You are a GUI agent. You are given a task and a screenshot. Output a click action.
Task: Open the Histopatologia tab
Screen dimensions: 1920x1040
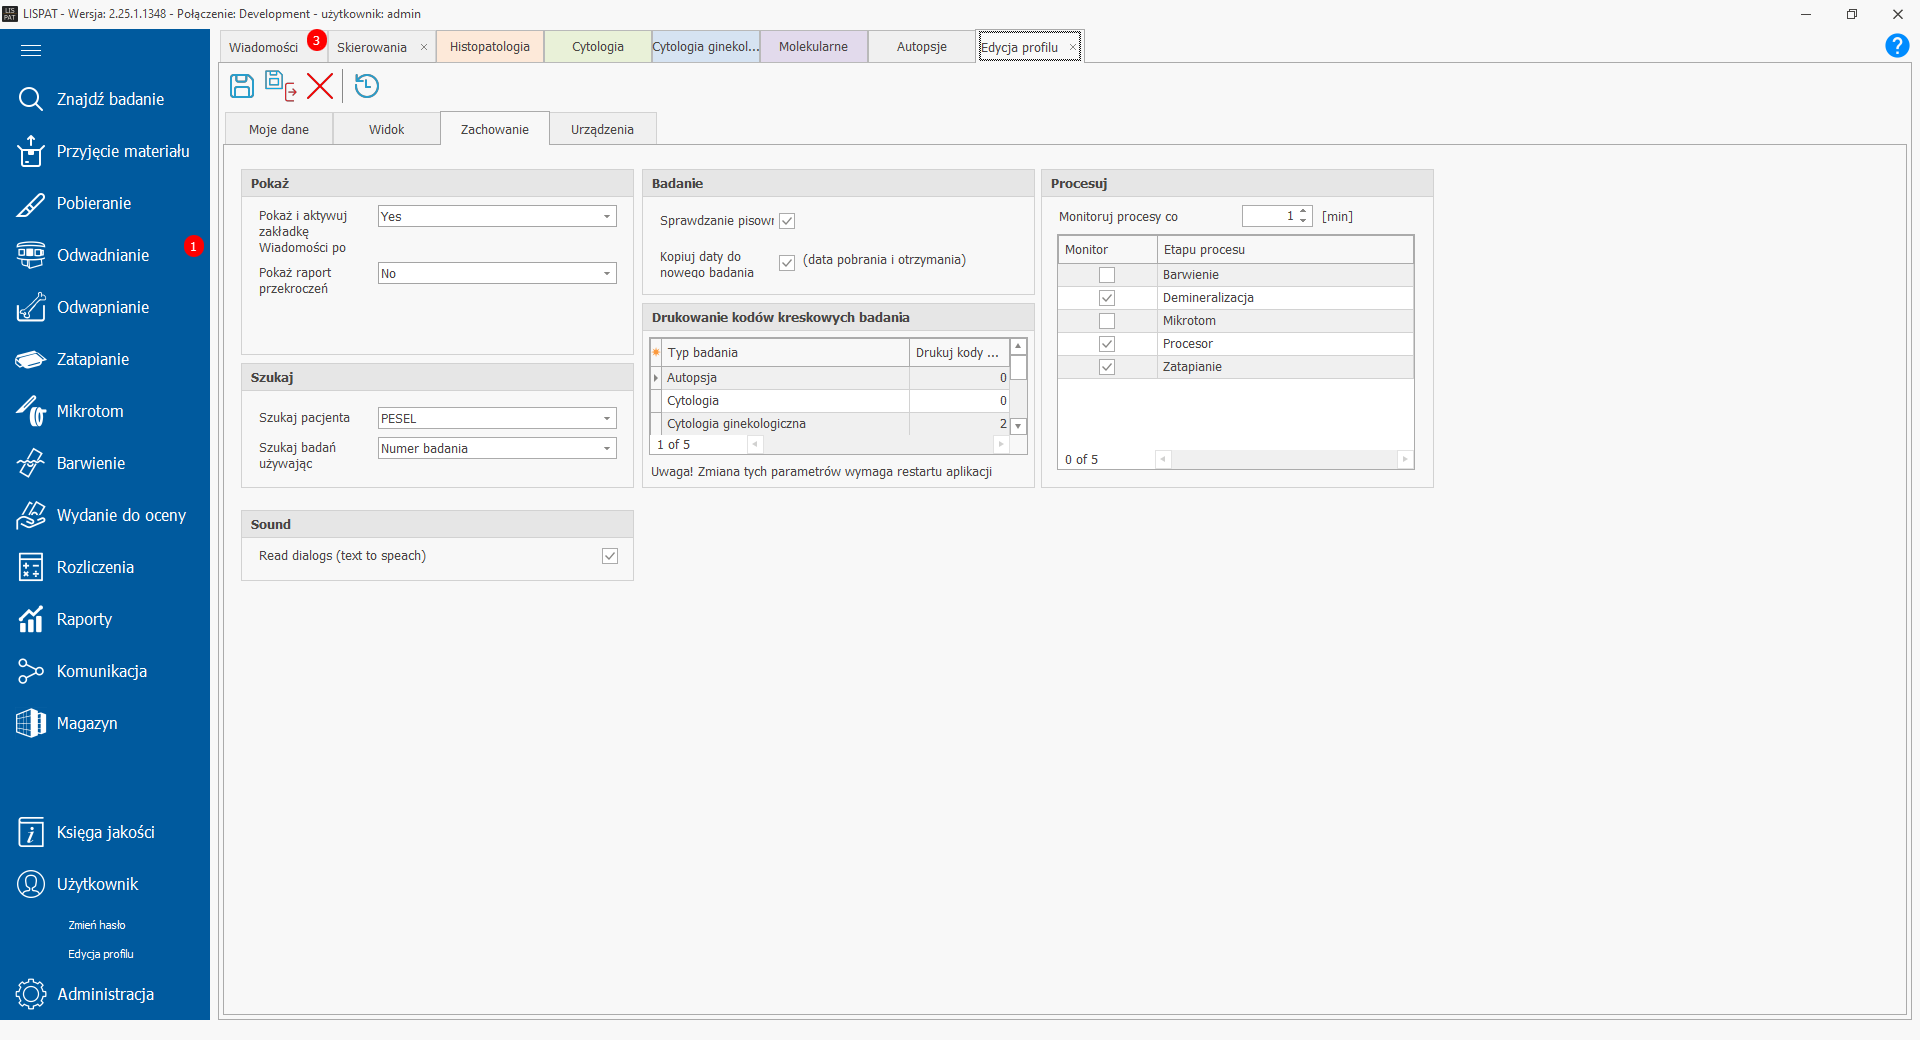point(490,47)
